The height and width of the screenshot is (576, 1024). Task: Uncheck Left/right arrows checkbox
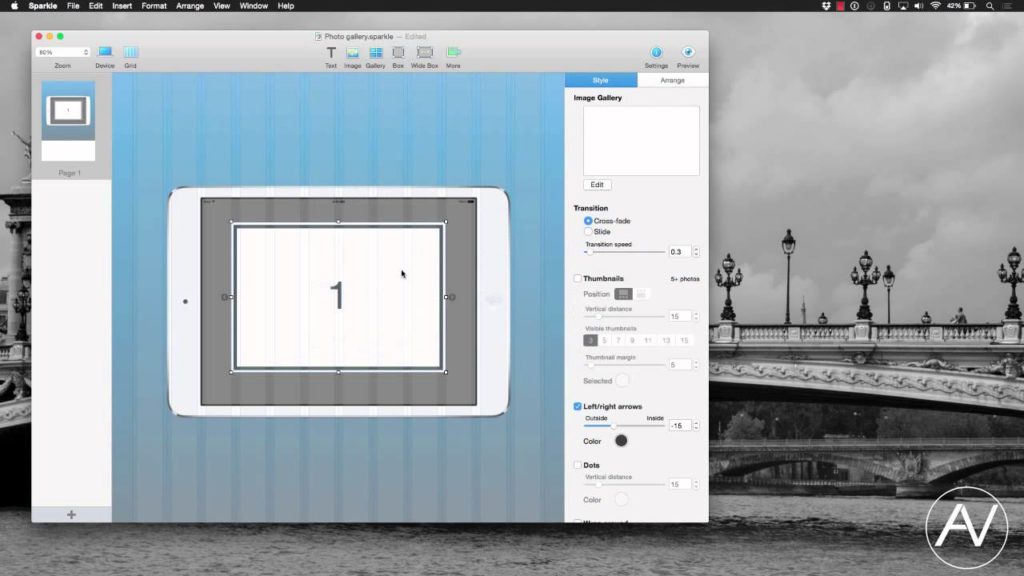[x=578, y=407]
